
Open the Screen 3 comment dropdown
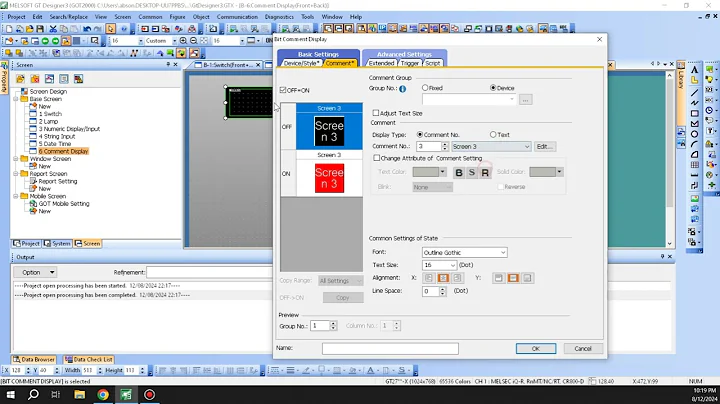(x=491, y=146)
